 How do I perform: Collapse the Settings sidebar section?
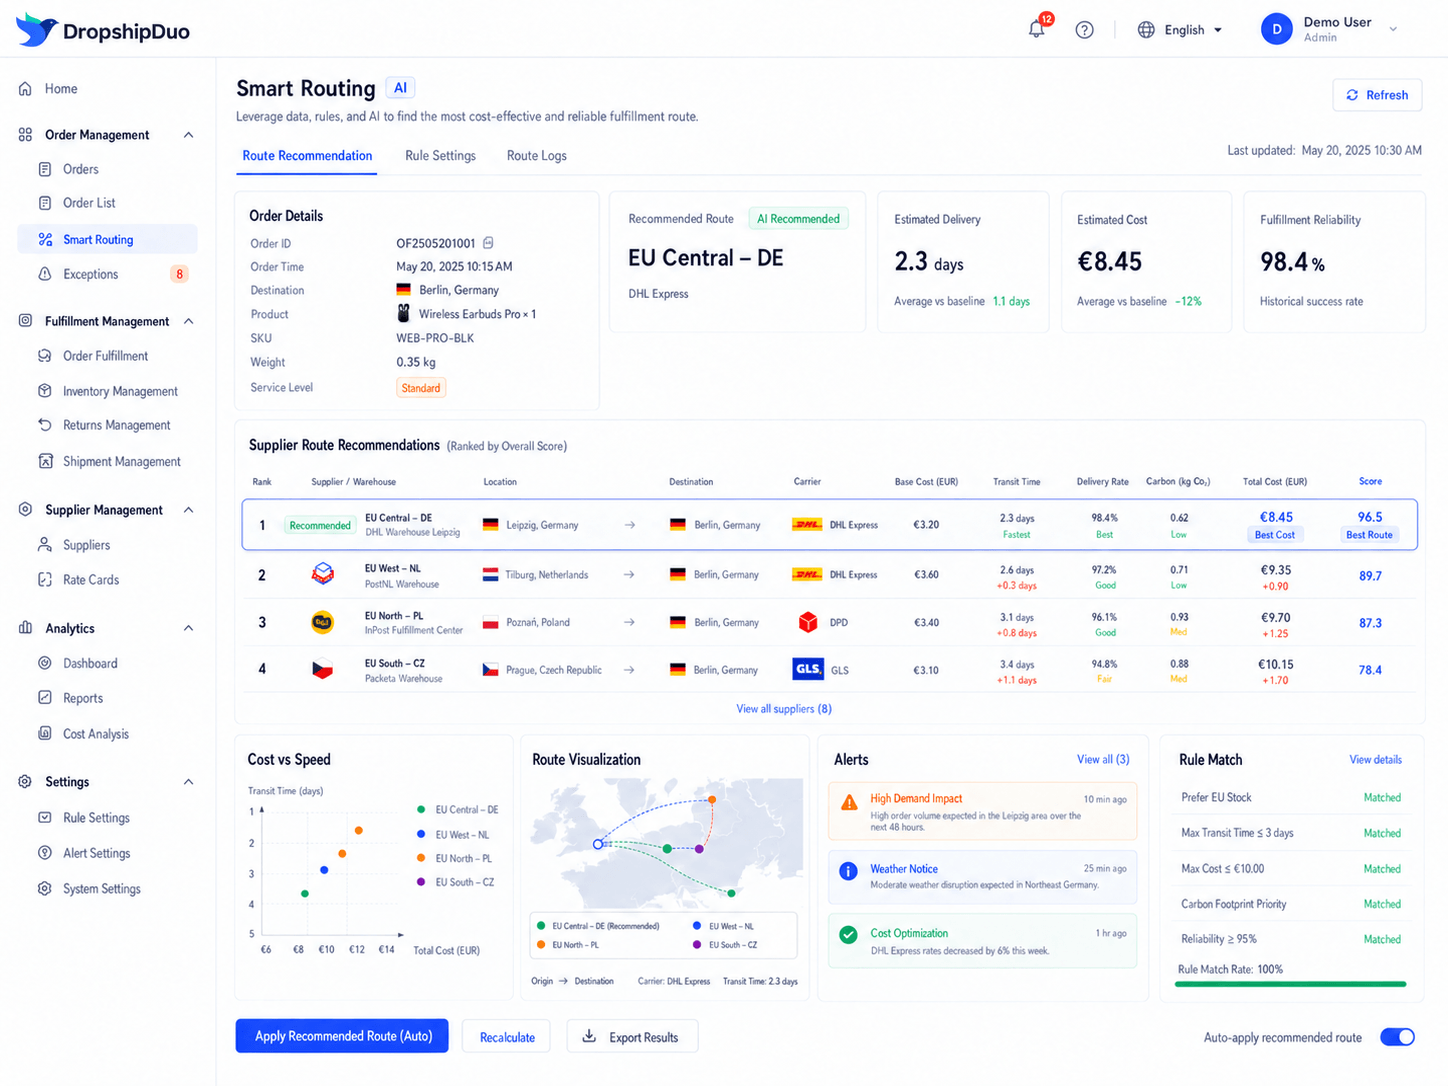pyautogui.click(x=188, y=782)
